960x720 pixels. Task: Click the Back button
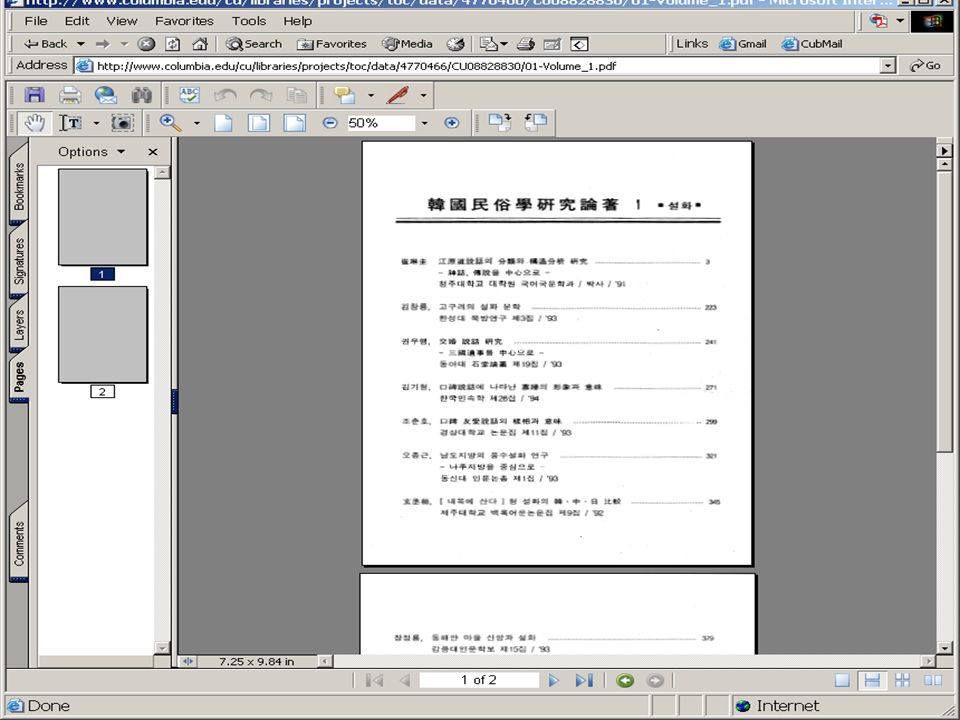45,44
